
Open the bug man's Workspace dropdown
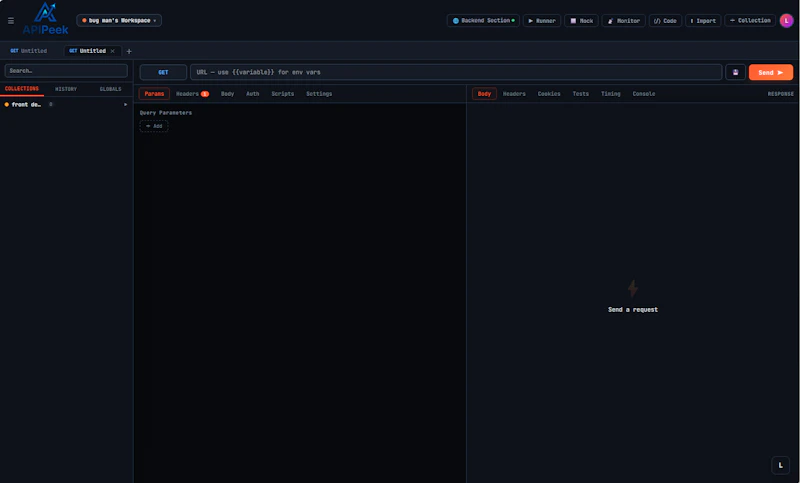119,20
